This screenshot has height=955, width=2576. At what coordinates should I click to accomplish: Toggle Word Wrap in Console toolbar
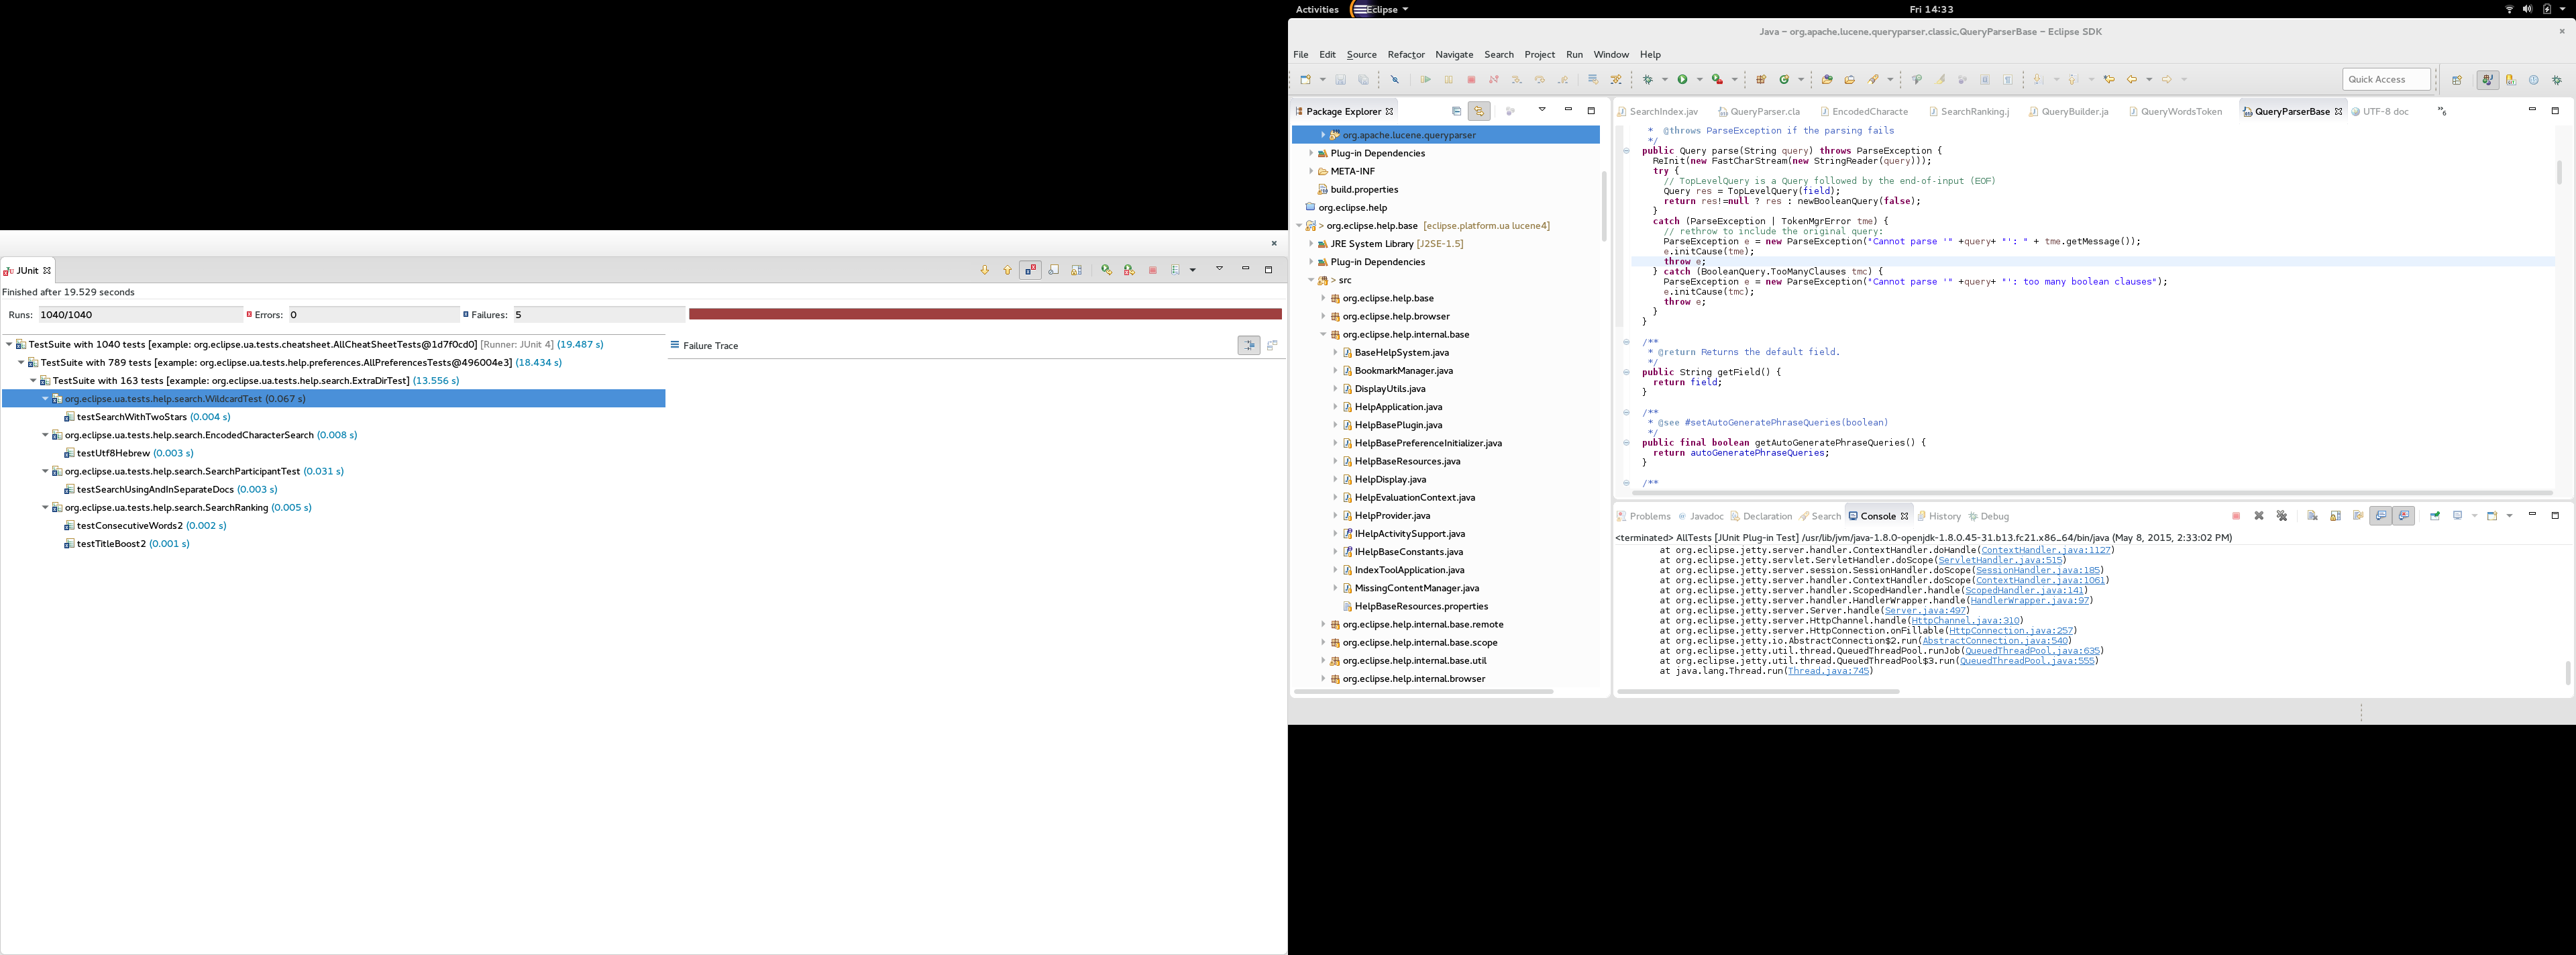(x=2359, y=516)
